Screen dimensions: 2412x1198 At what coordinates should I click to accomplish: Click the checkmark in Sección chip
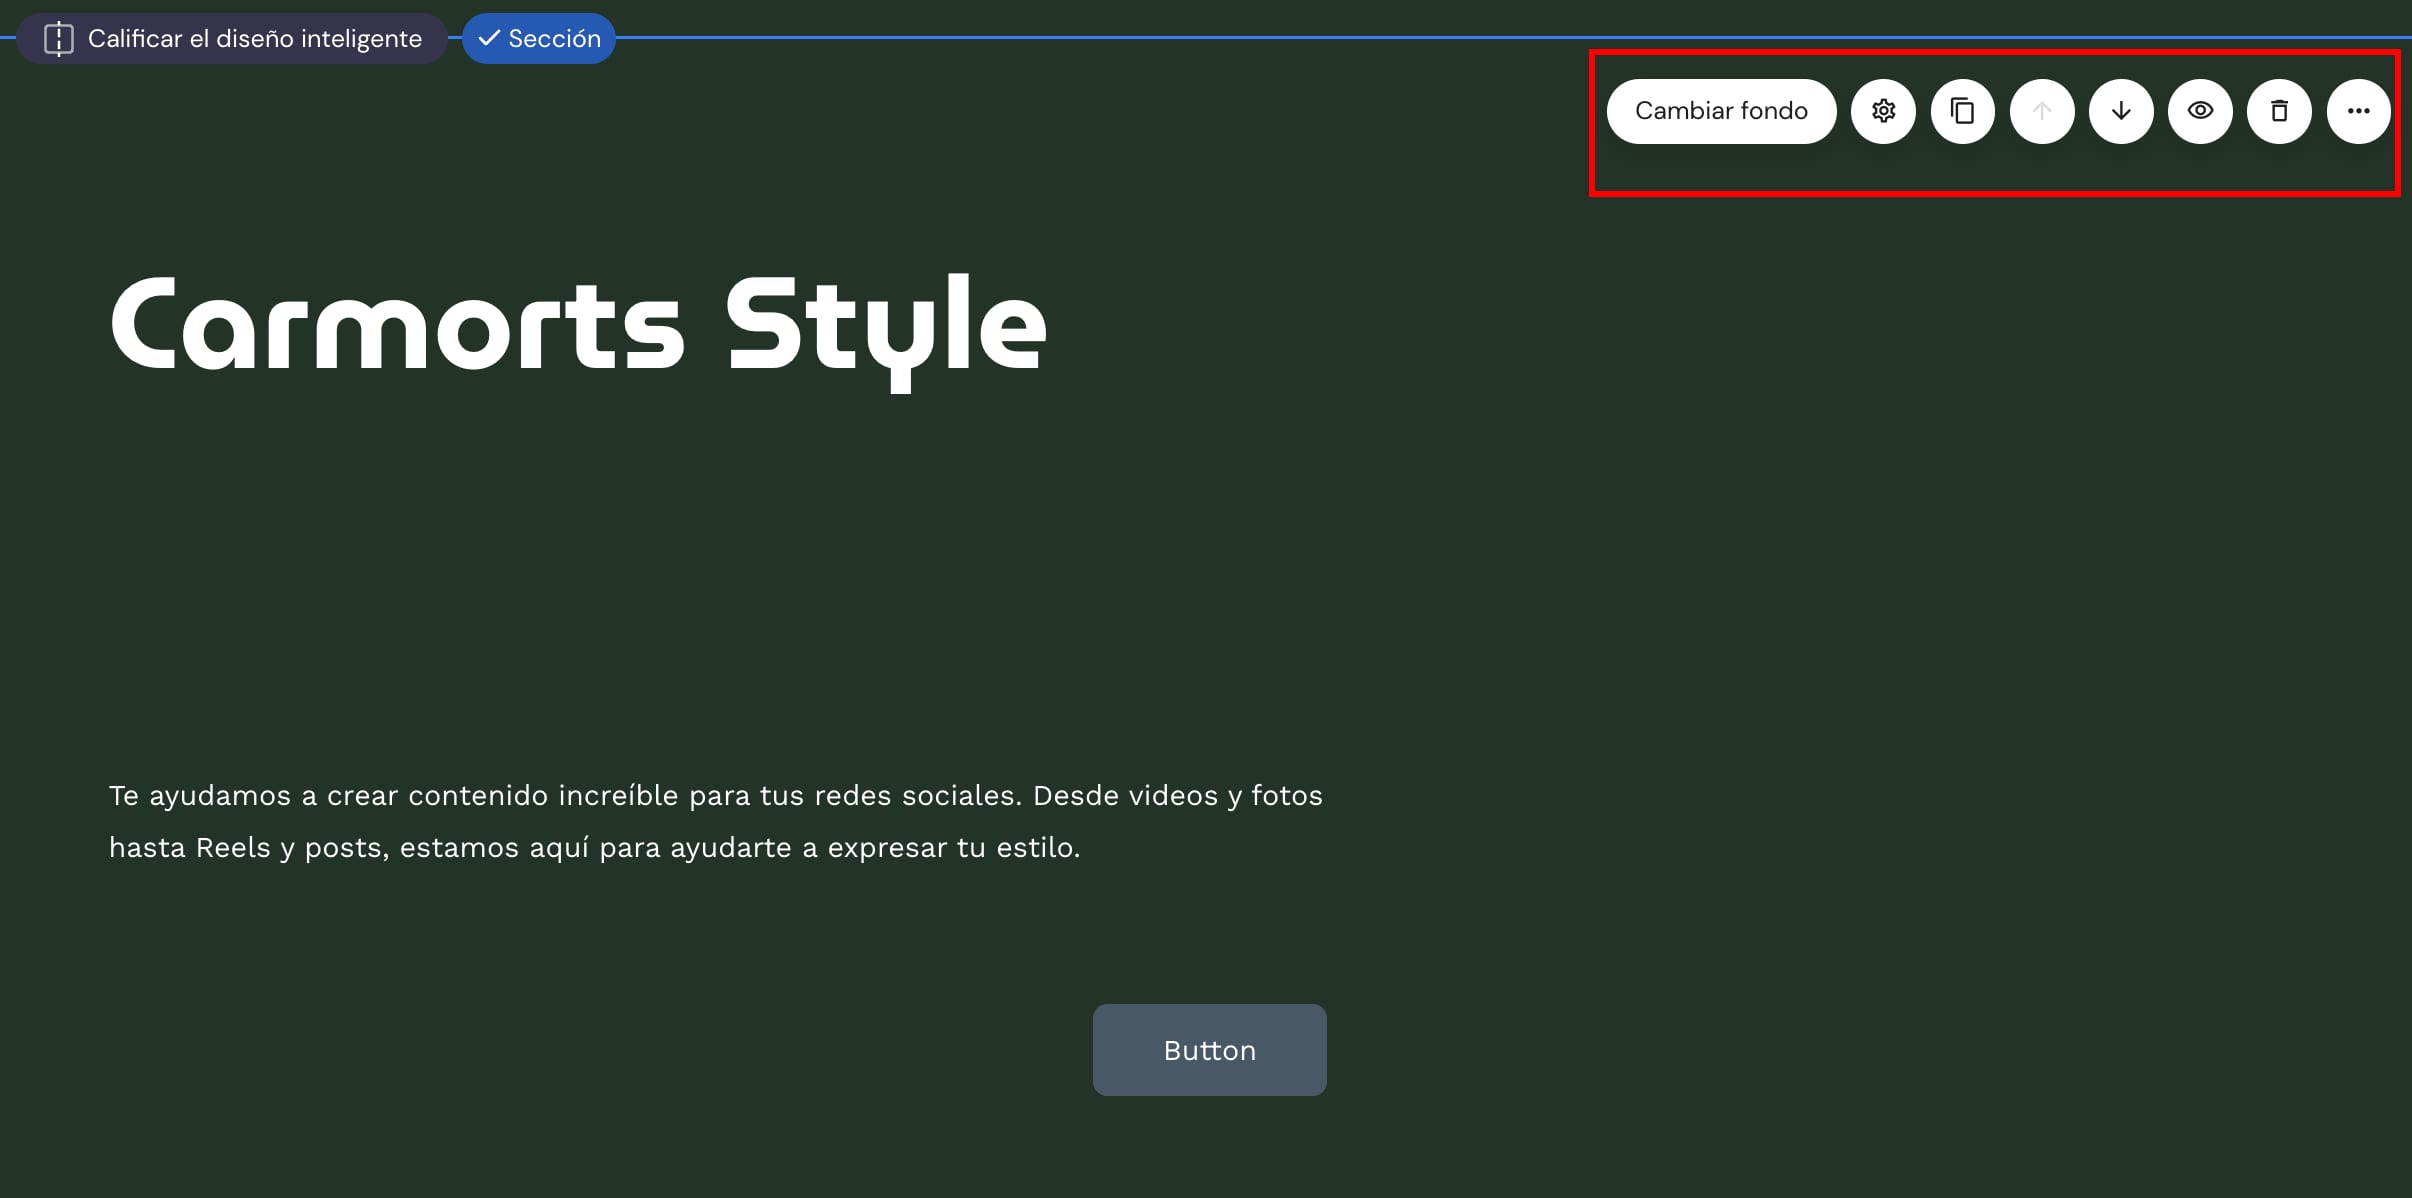(x=489, y=39)
